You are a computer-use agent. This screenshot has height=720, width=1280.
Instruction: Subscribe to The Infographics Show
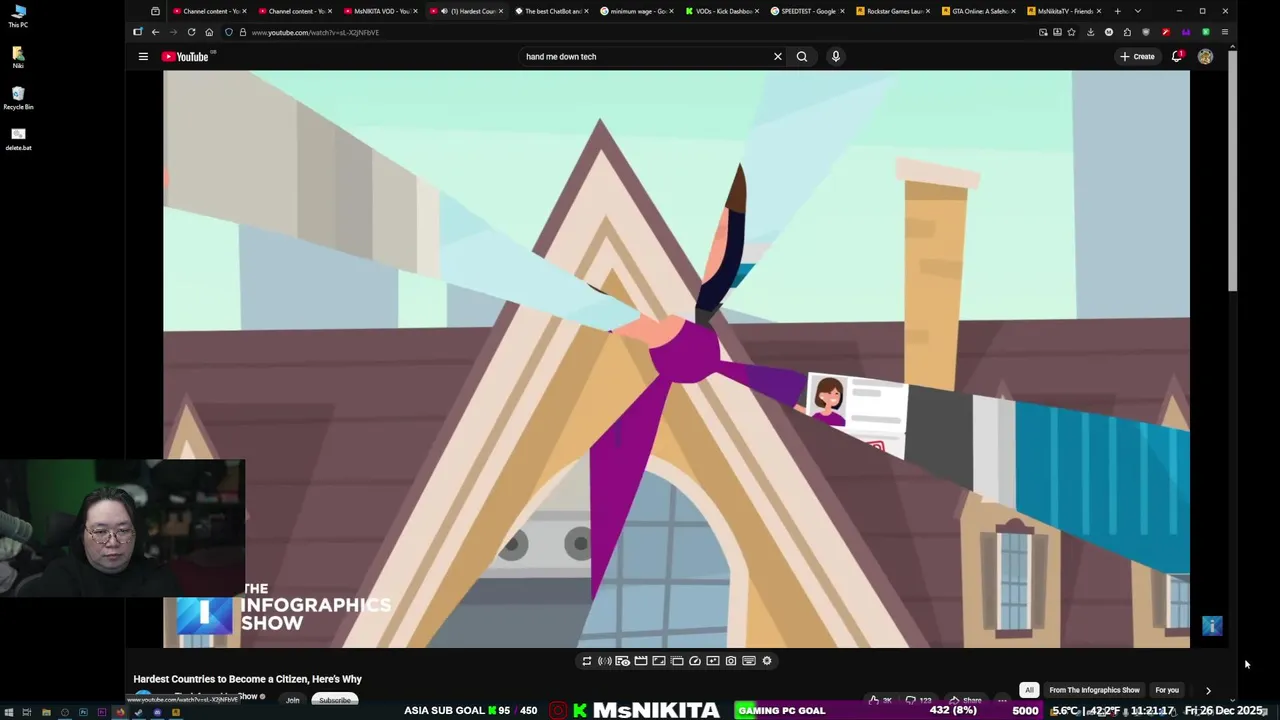click(x=335, y=700)
